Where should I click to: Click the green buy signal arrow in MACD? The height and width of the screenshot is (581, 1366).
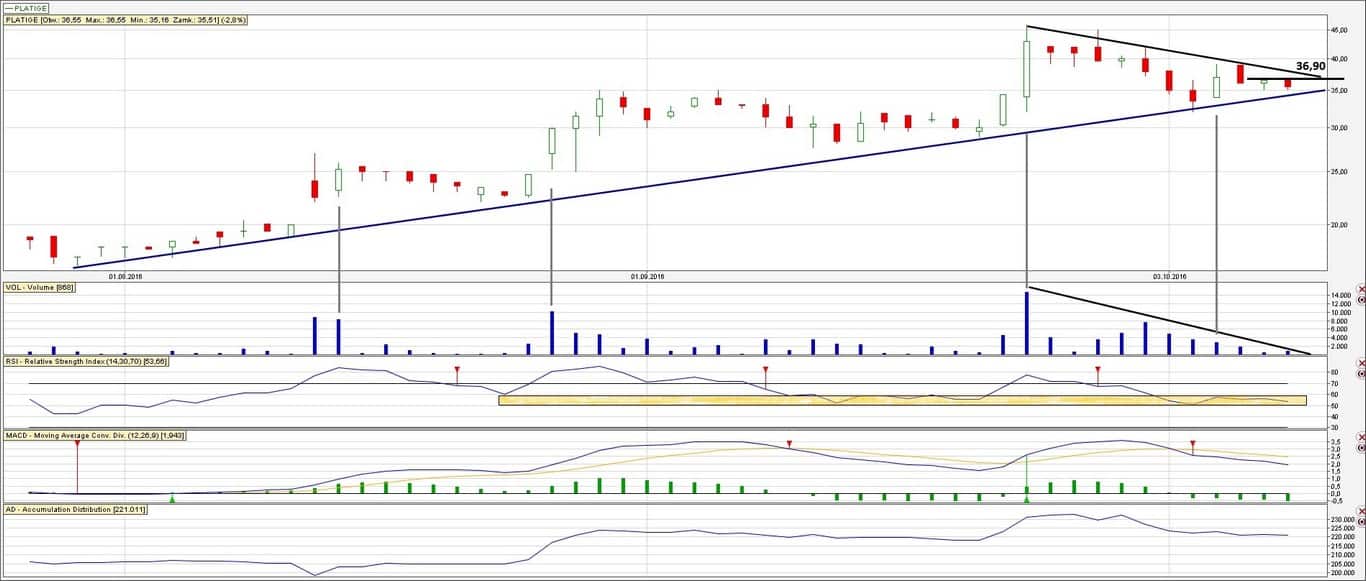[173, 497]
